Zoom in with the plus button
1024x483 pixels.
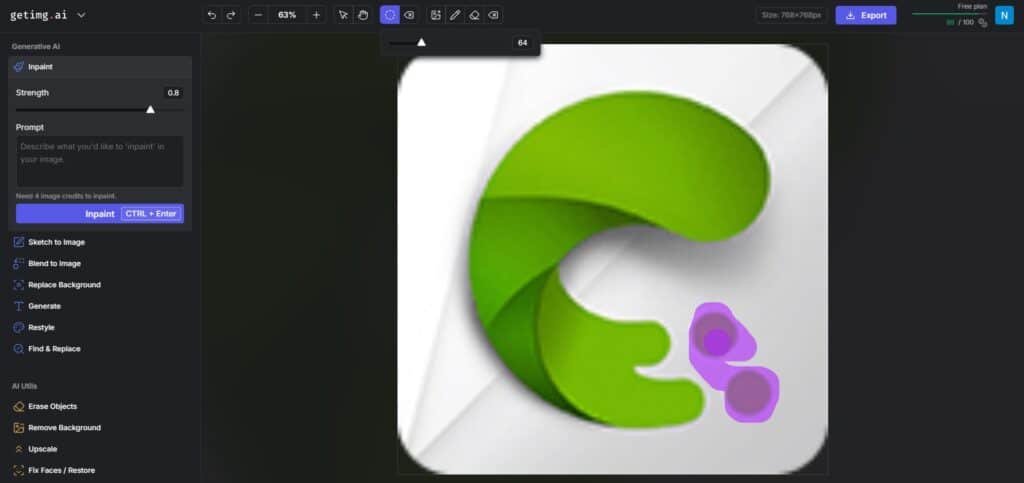[x=316, y=15]
